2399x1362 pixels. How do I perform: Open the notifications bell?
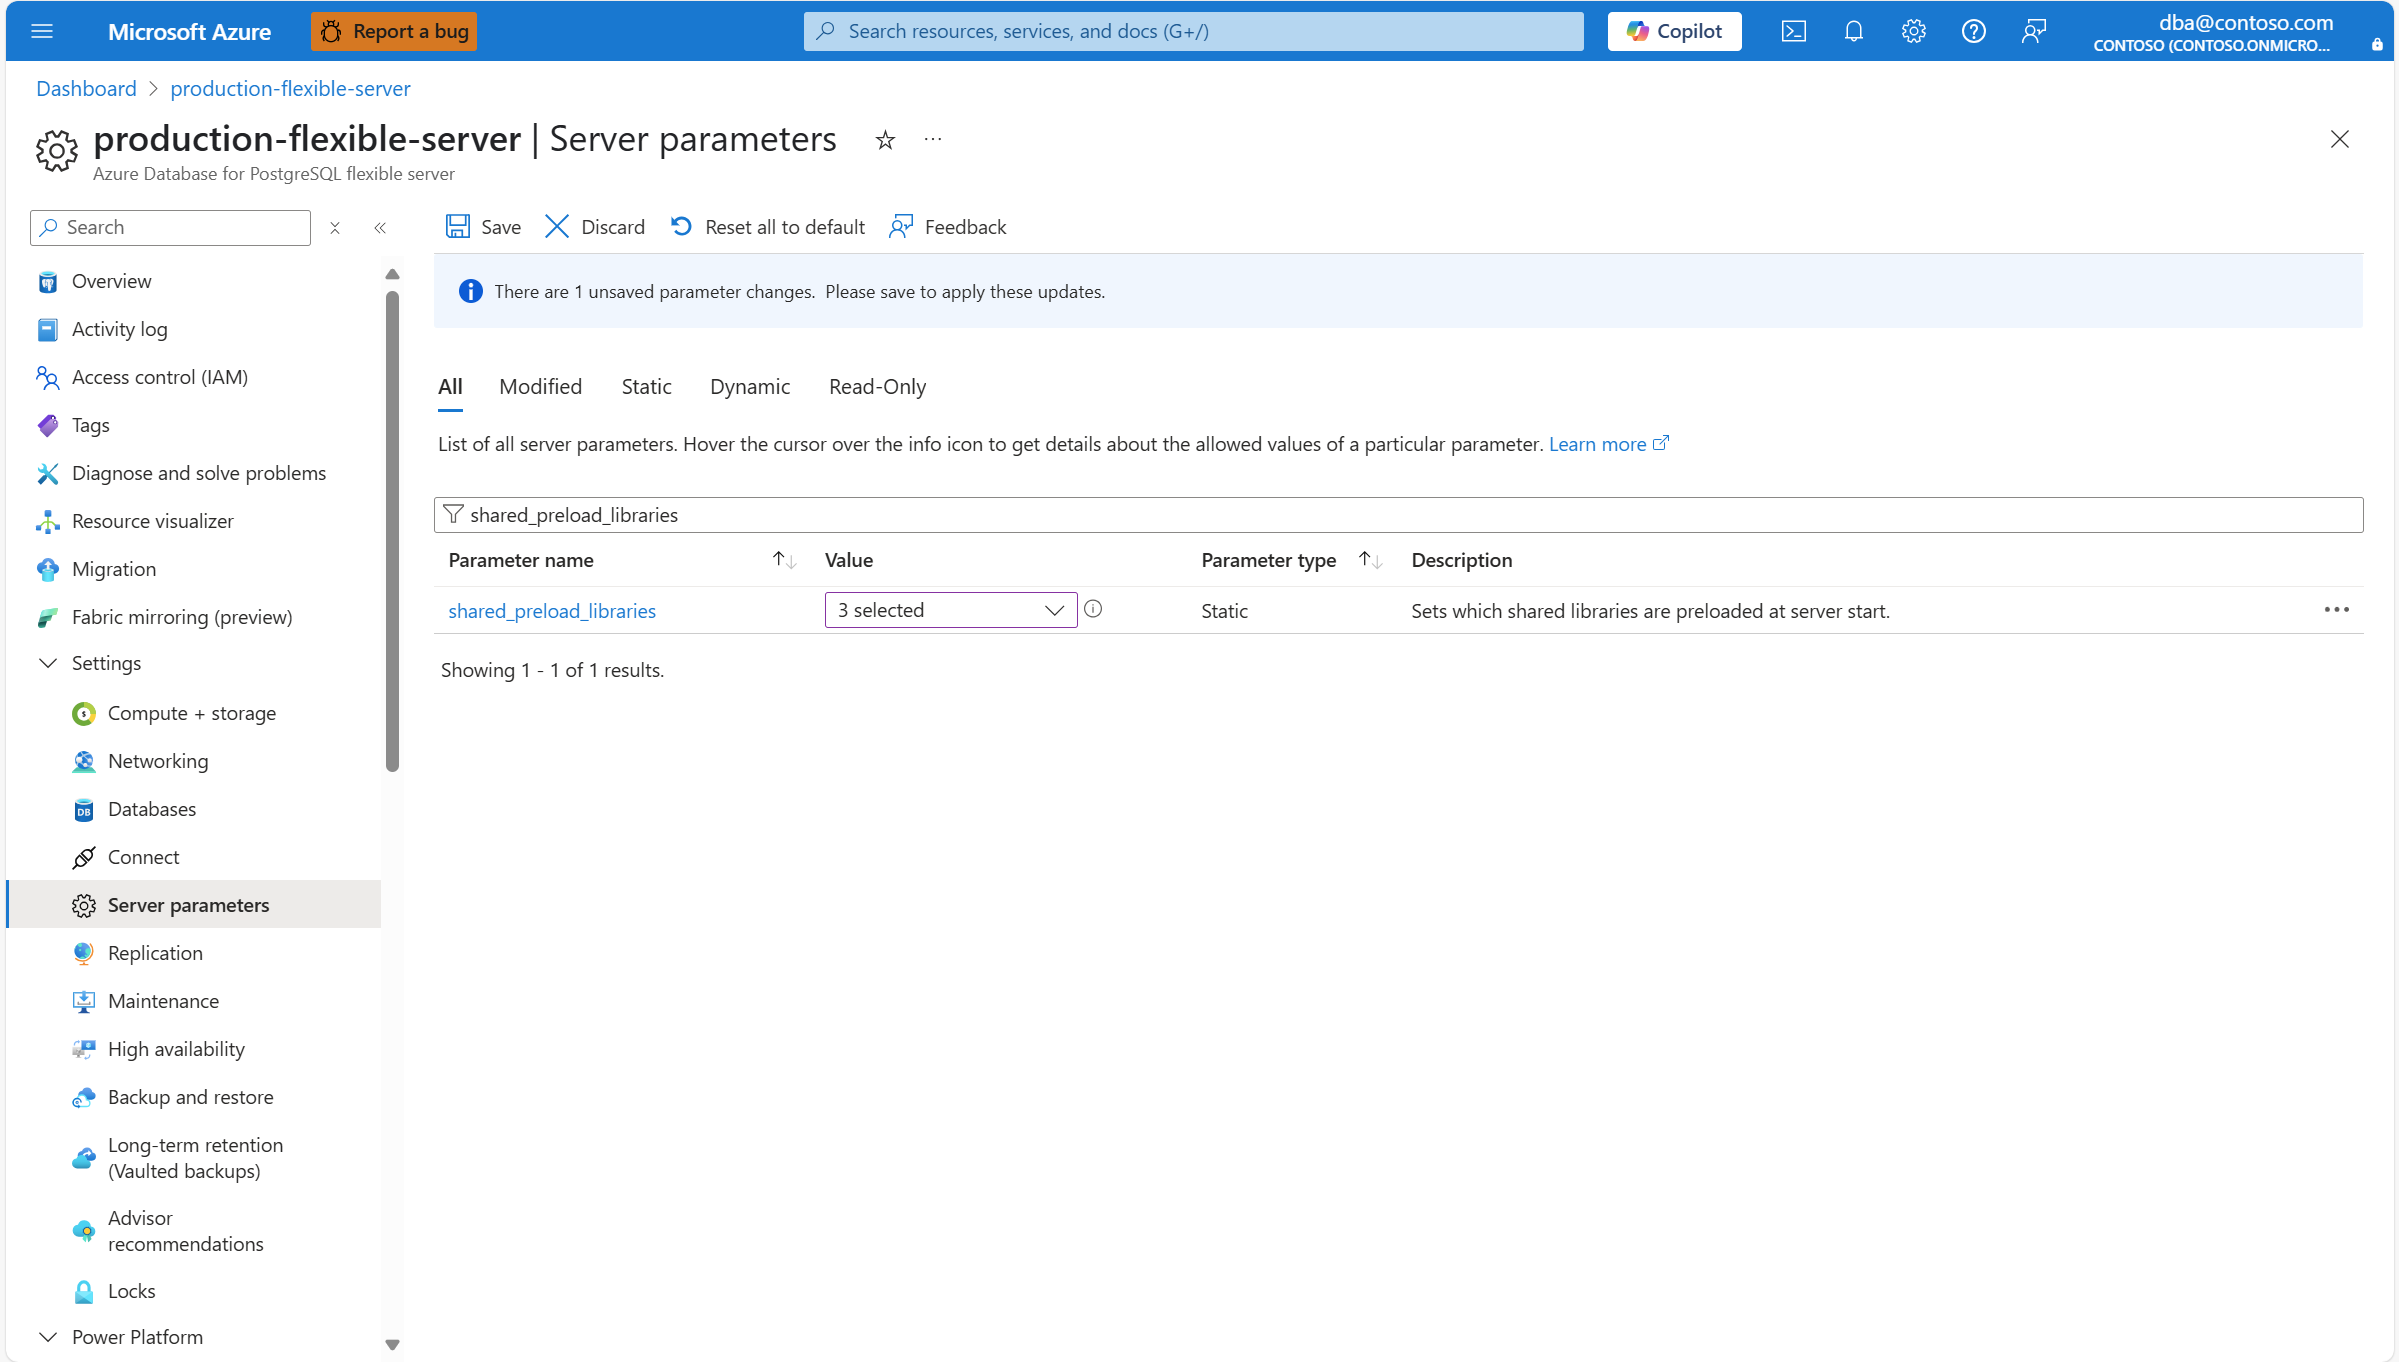pyautogui.click(x=1853, y=31)
